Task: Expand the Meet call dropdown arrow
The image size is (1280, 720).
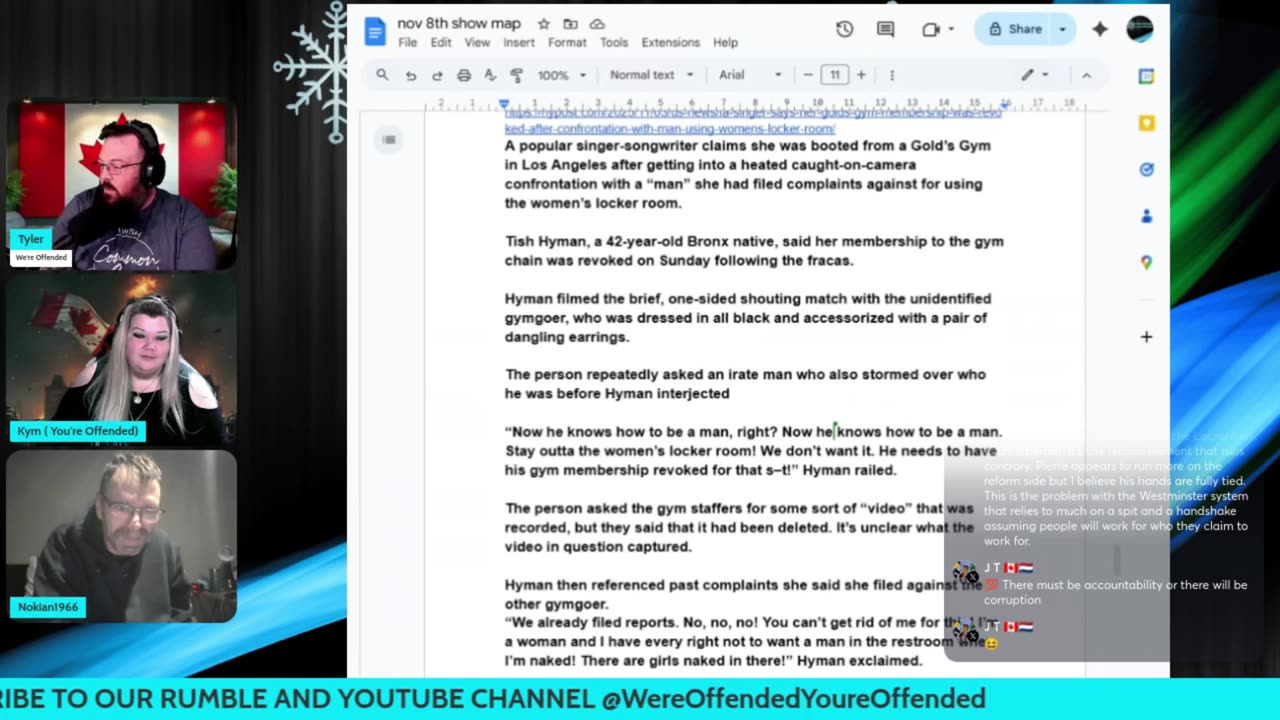Action: coord(951,29)
